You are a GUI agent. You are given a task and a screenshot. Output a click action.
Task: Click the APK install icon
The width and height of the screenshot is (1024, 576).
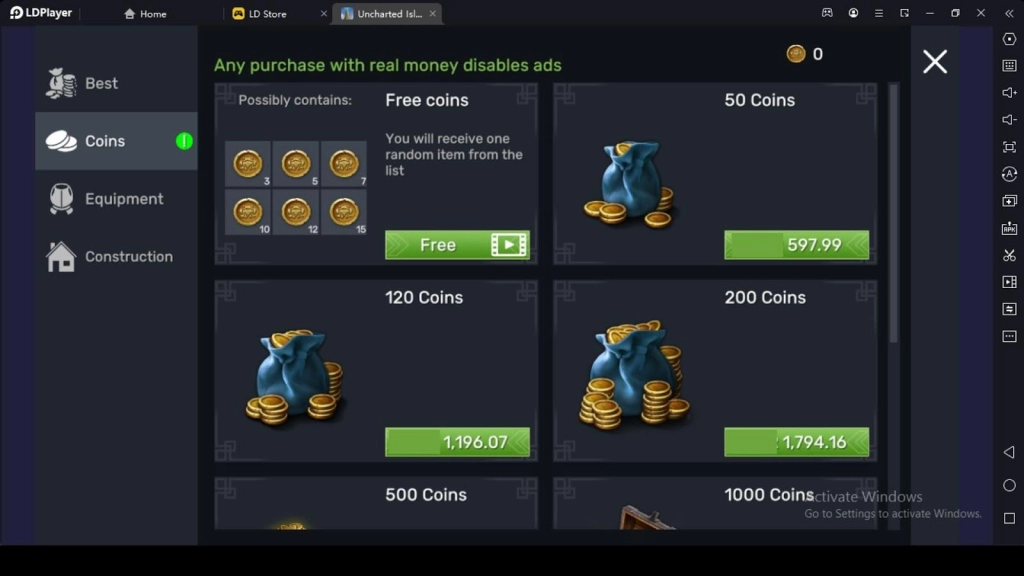tap(1009, 228)
